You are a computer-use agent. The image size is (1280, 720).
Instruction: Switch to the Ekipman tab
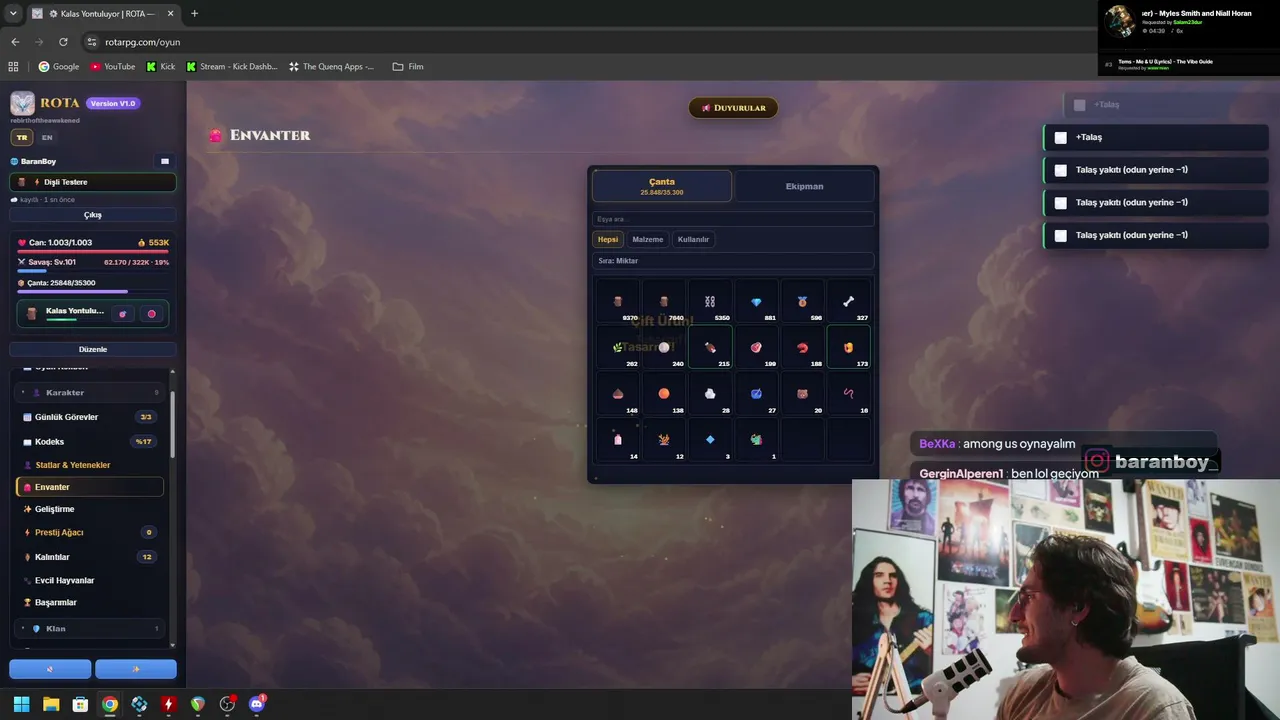point(804,186)
